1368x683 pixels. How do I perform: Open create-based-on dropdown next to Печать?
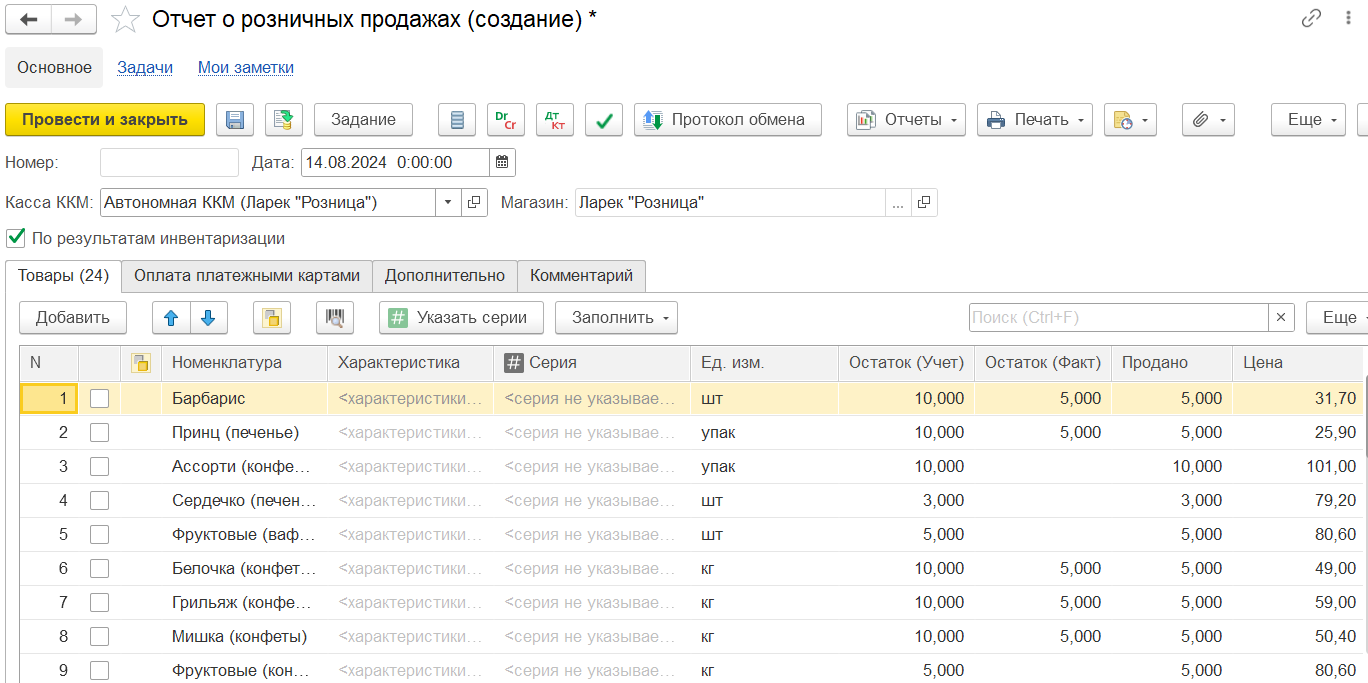pyautogui.click(x=1130, y=120)
